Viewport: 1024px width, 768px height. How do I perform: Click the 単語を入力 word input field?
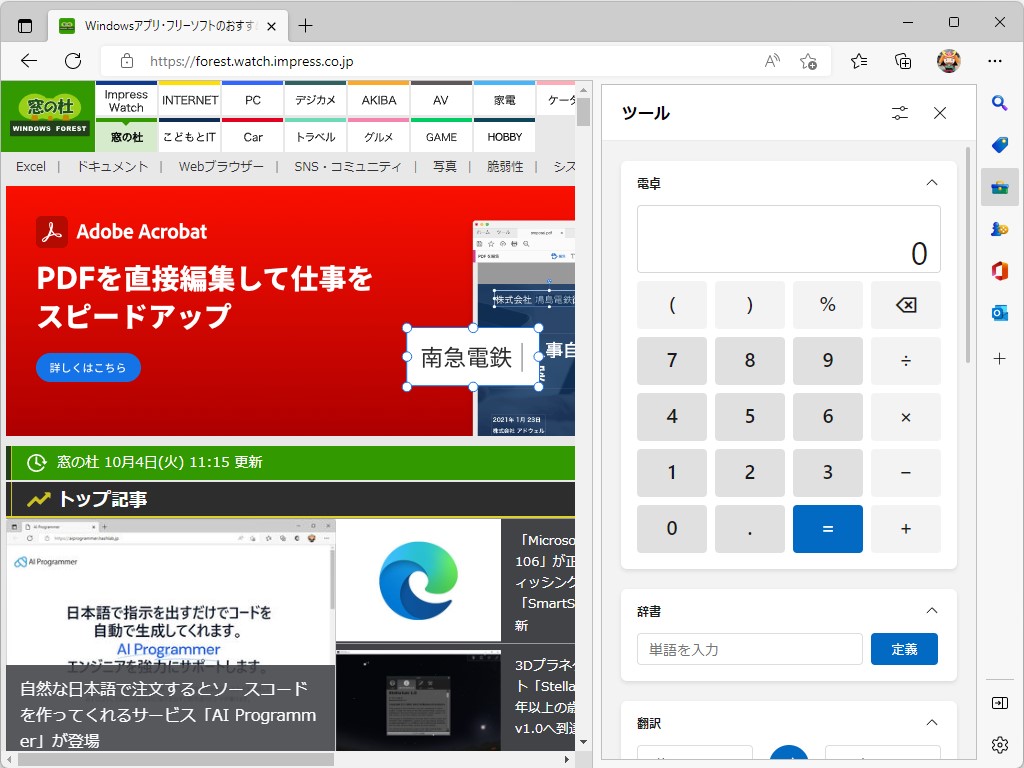(x=749, y=649)
